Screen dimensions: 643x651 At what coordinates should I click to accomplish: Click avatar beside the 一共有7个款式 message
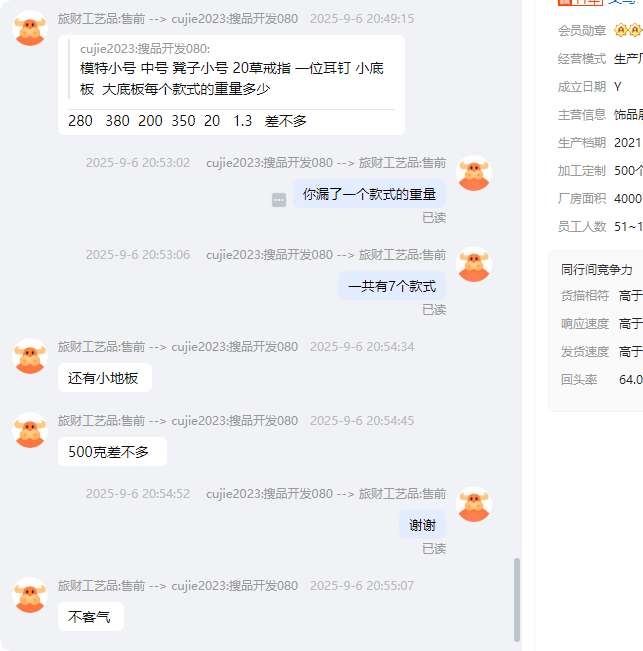474,264
